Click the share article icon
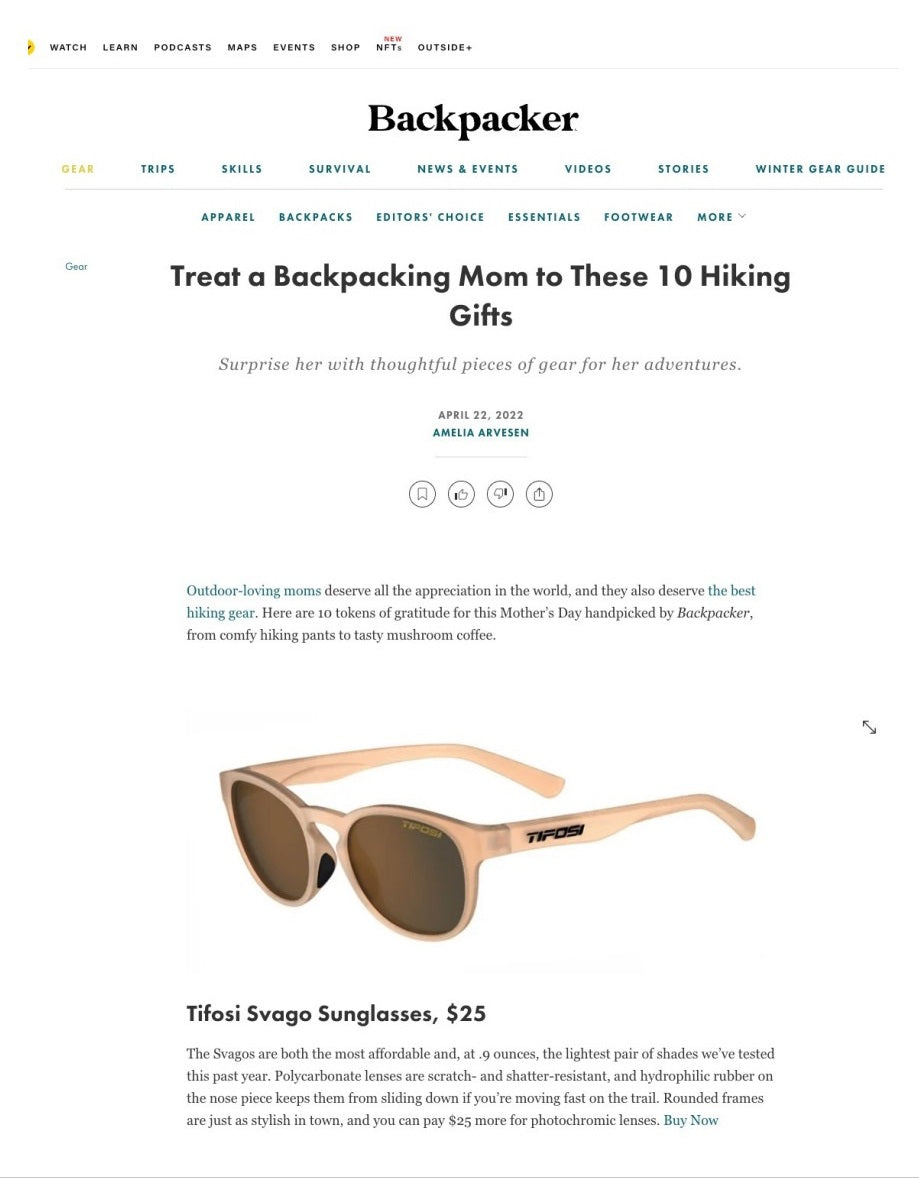 539,494
